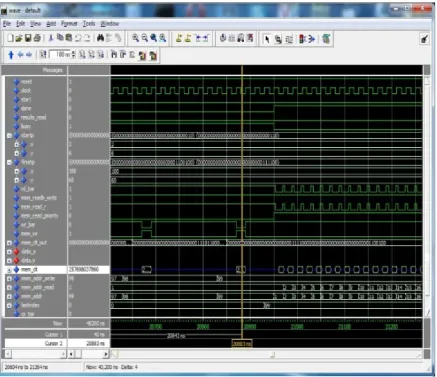This screenshot has height=377, width=437.
Task: Click the Zoom Mode tool beside the pointer
Action: [x=278, y=39]
